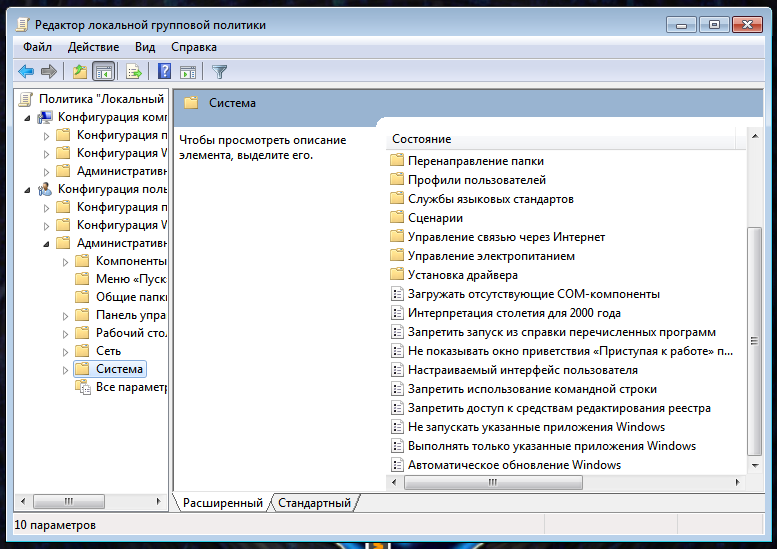
Task: Expand the Система tree arrow
Action: (x=65, y=370)
